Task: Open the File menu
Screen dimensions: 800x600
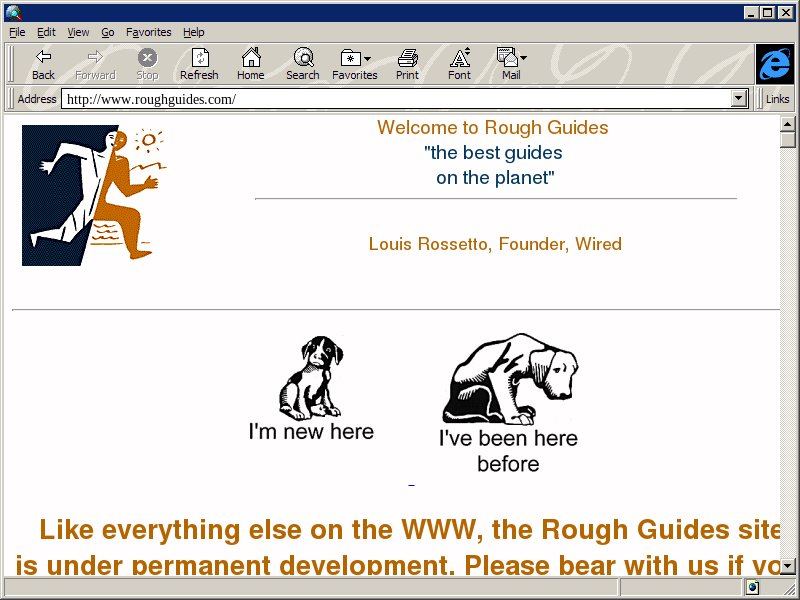Action: tap(17, 32)
